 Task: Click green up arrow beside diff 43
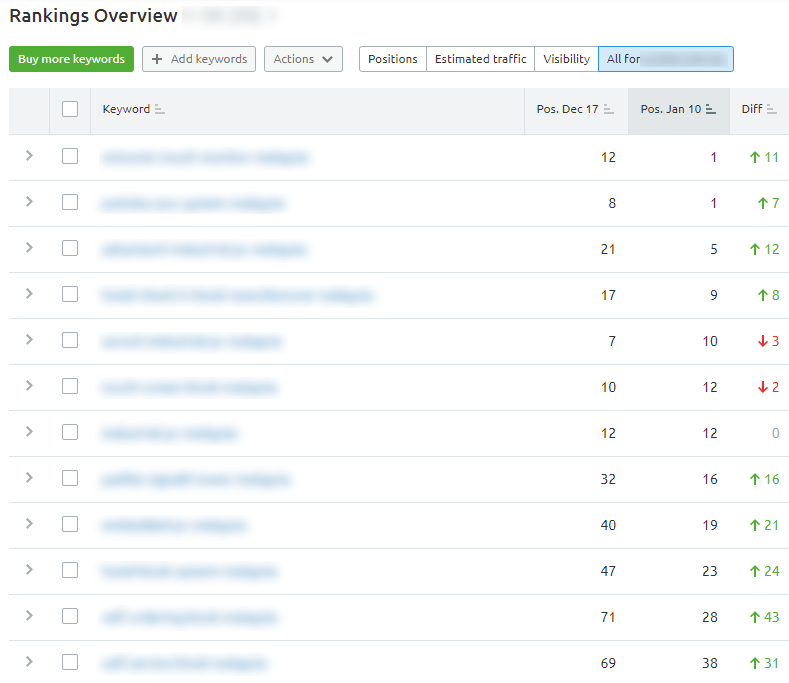click(x=754, y=617)
